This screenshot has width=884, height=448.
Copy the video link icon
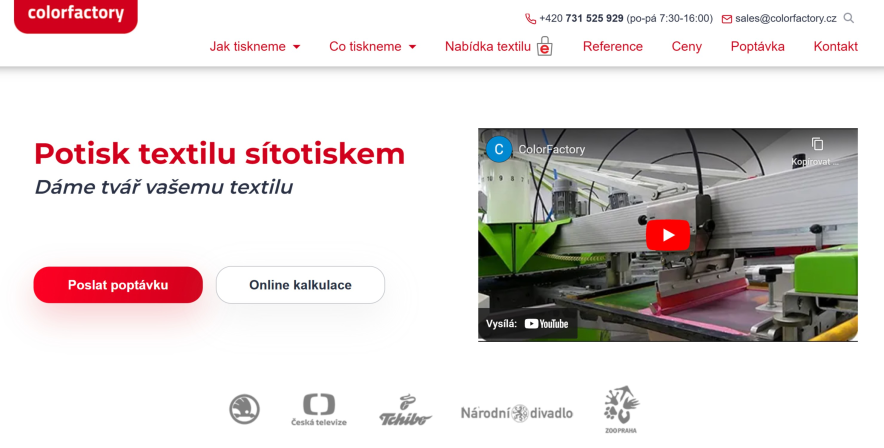click(x=817, y=144)
